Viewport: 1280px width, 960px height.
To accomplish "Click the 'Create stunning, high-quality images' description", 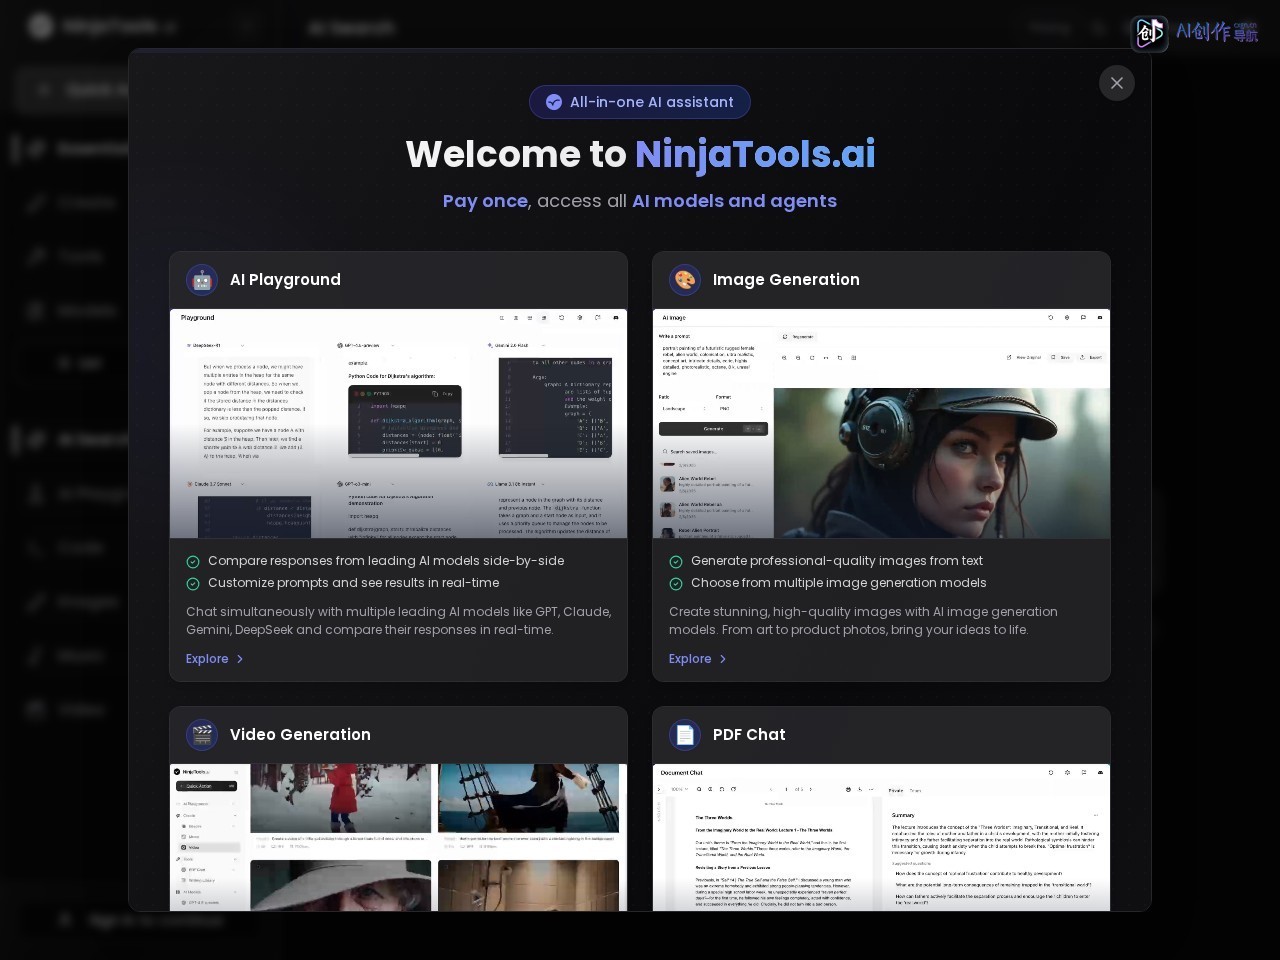I will tap(863, 621).
